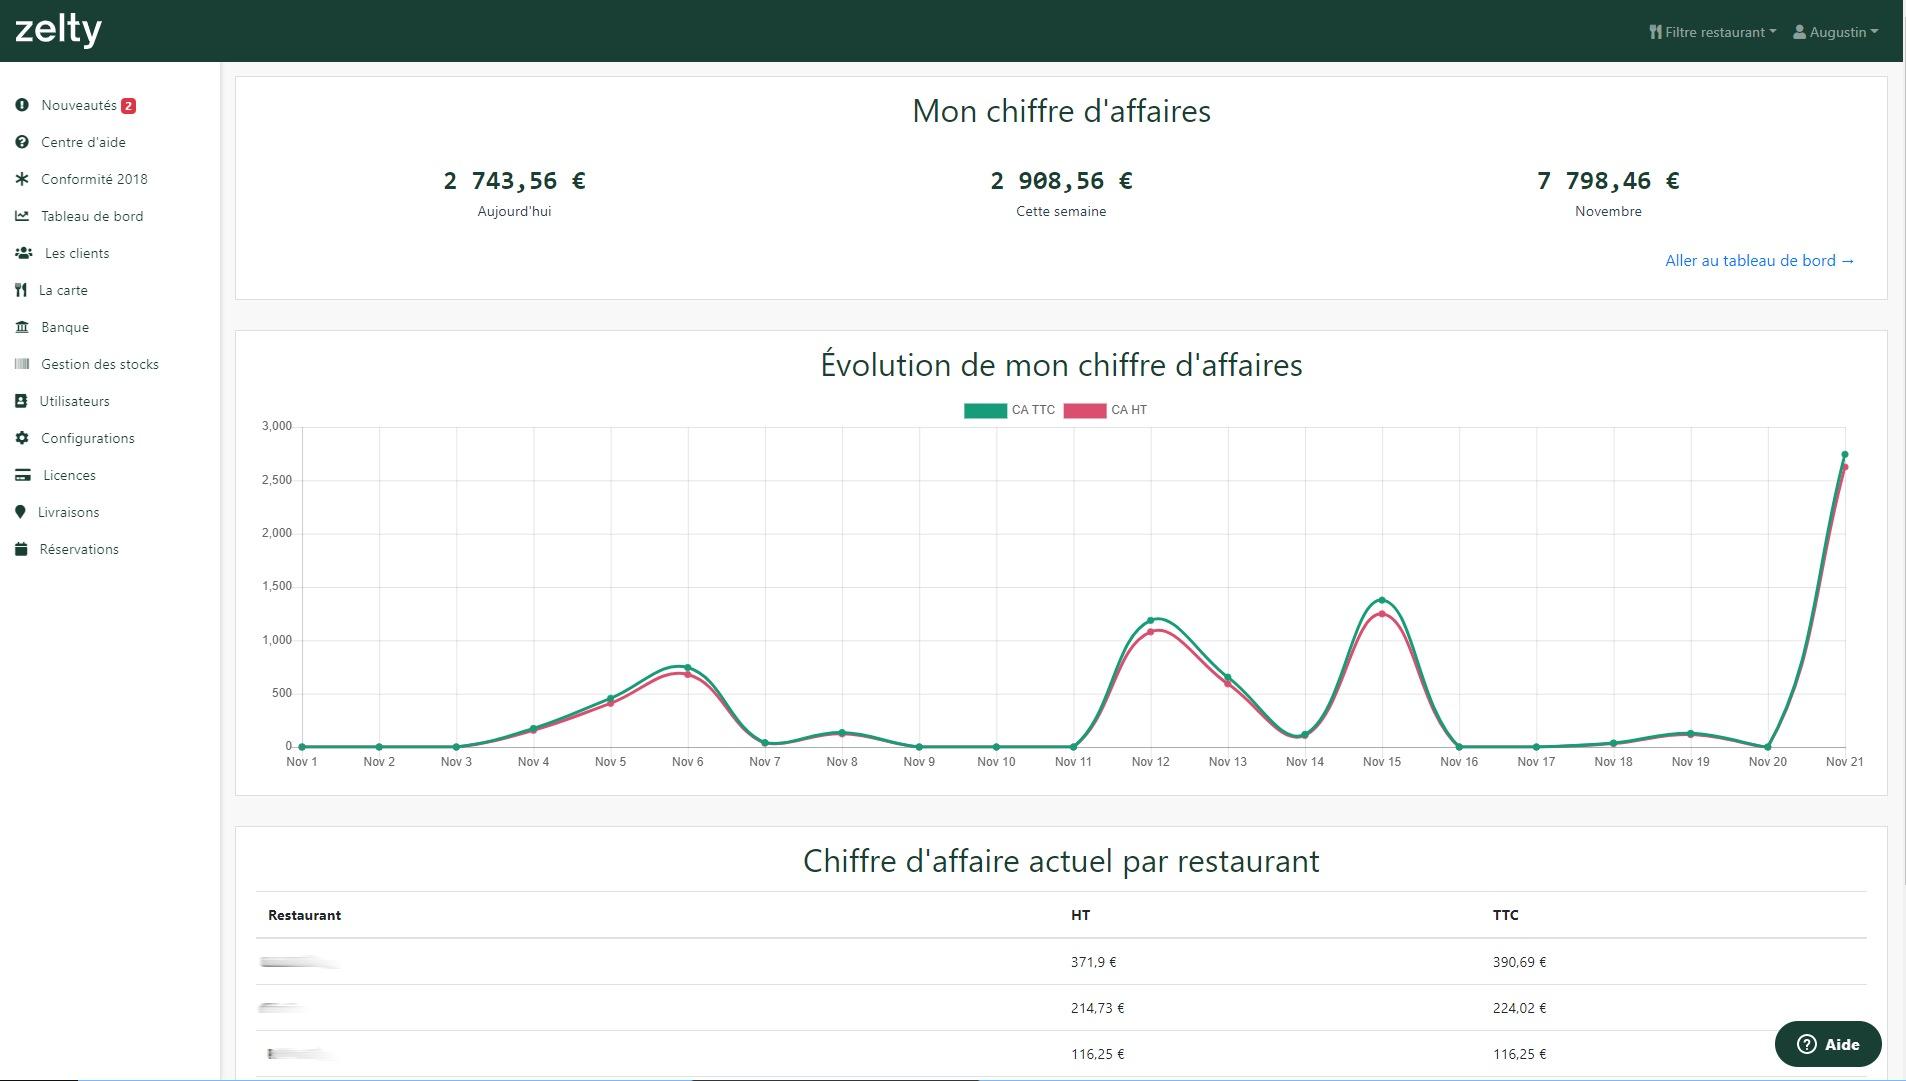Select the La carte cutlery icon
This screenshot has width=1906, height=1081.
[21, 290]
